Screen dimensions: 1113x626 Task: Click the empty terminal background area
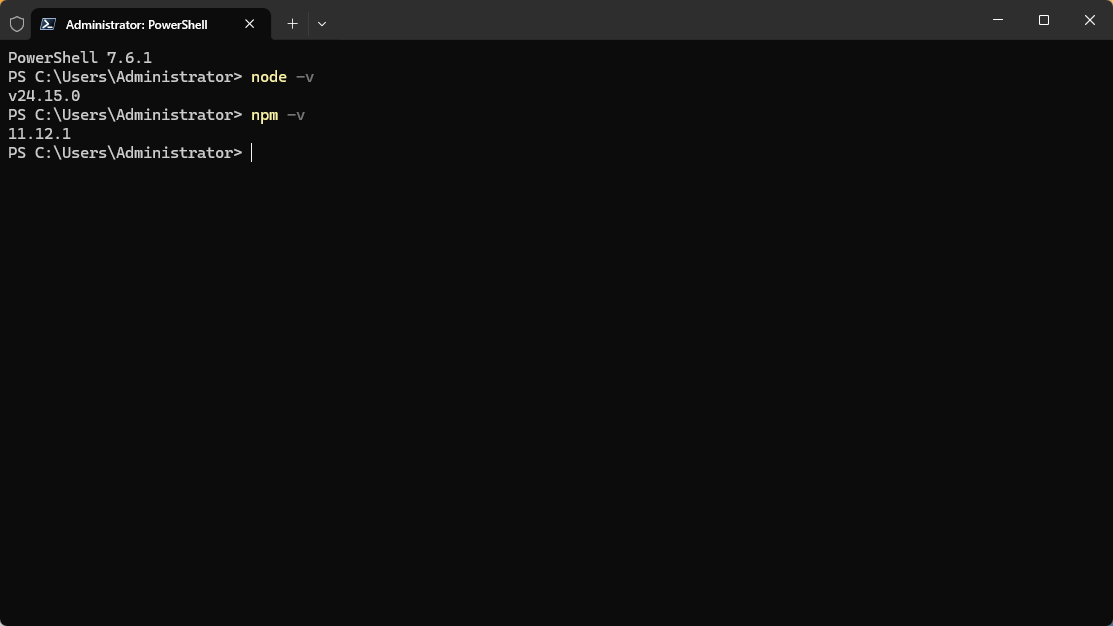pyautogui.click(x=556, y=400)
